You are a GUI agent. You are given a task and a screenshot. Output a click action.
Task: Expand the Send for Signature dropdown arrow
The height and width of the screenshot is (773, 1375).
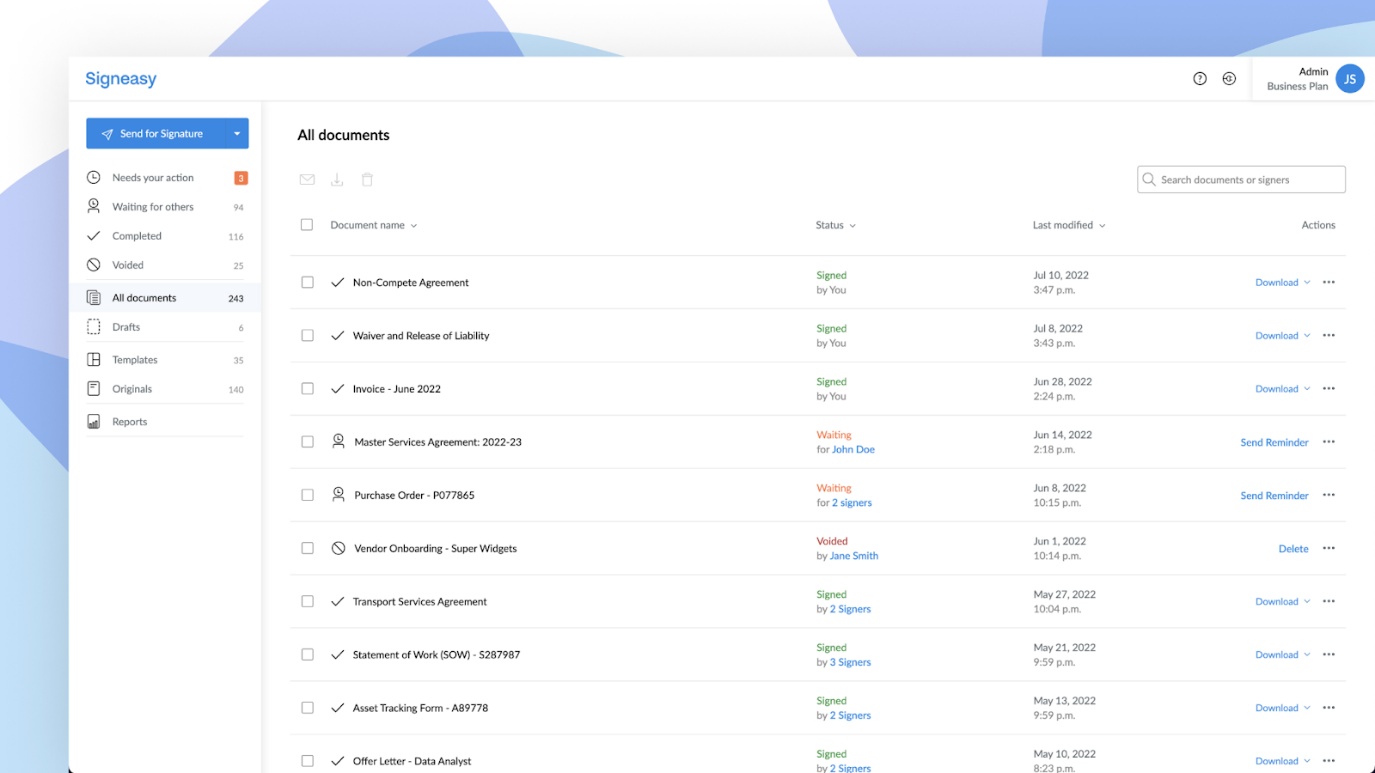tap(237, 134)
